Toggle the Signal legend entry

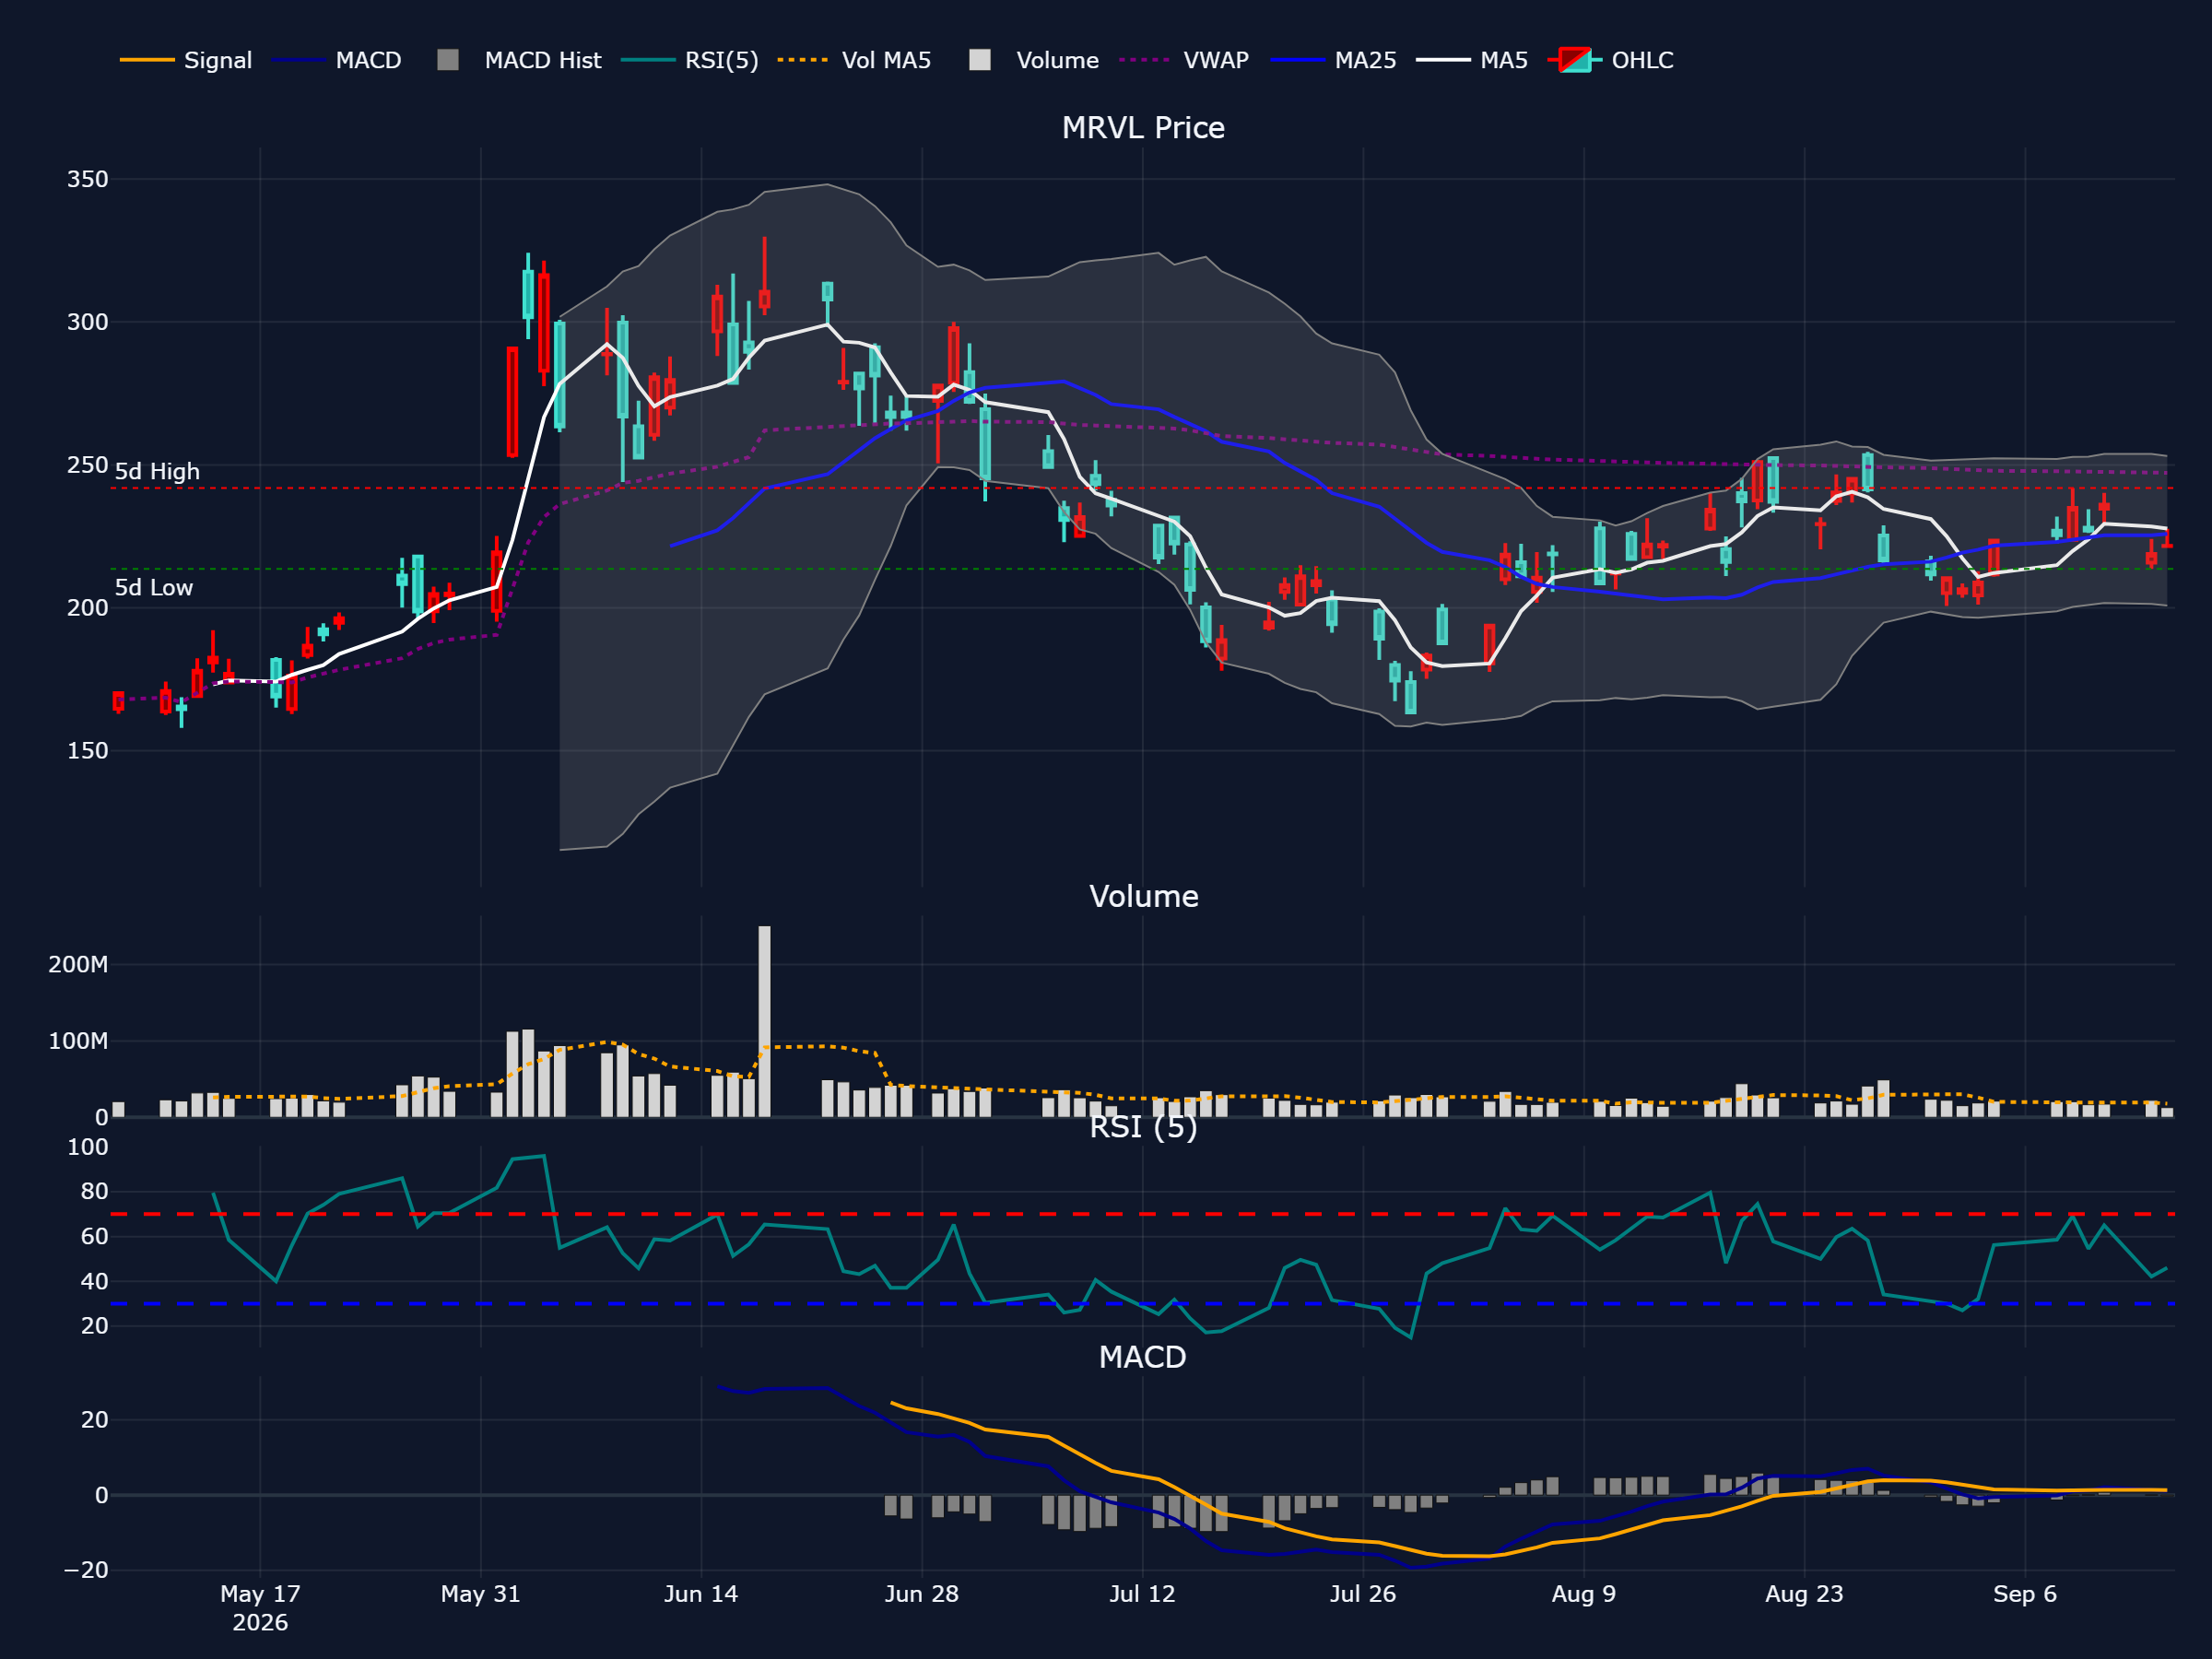coord(186,60)
